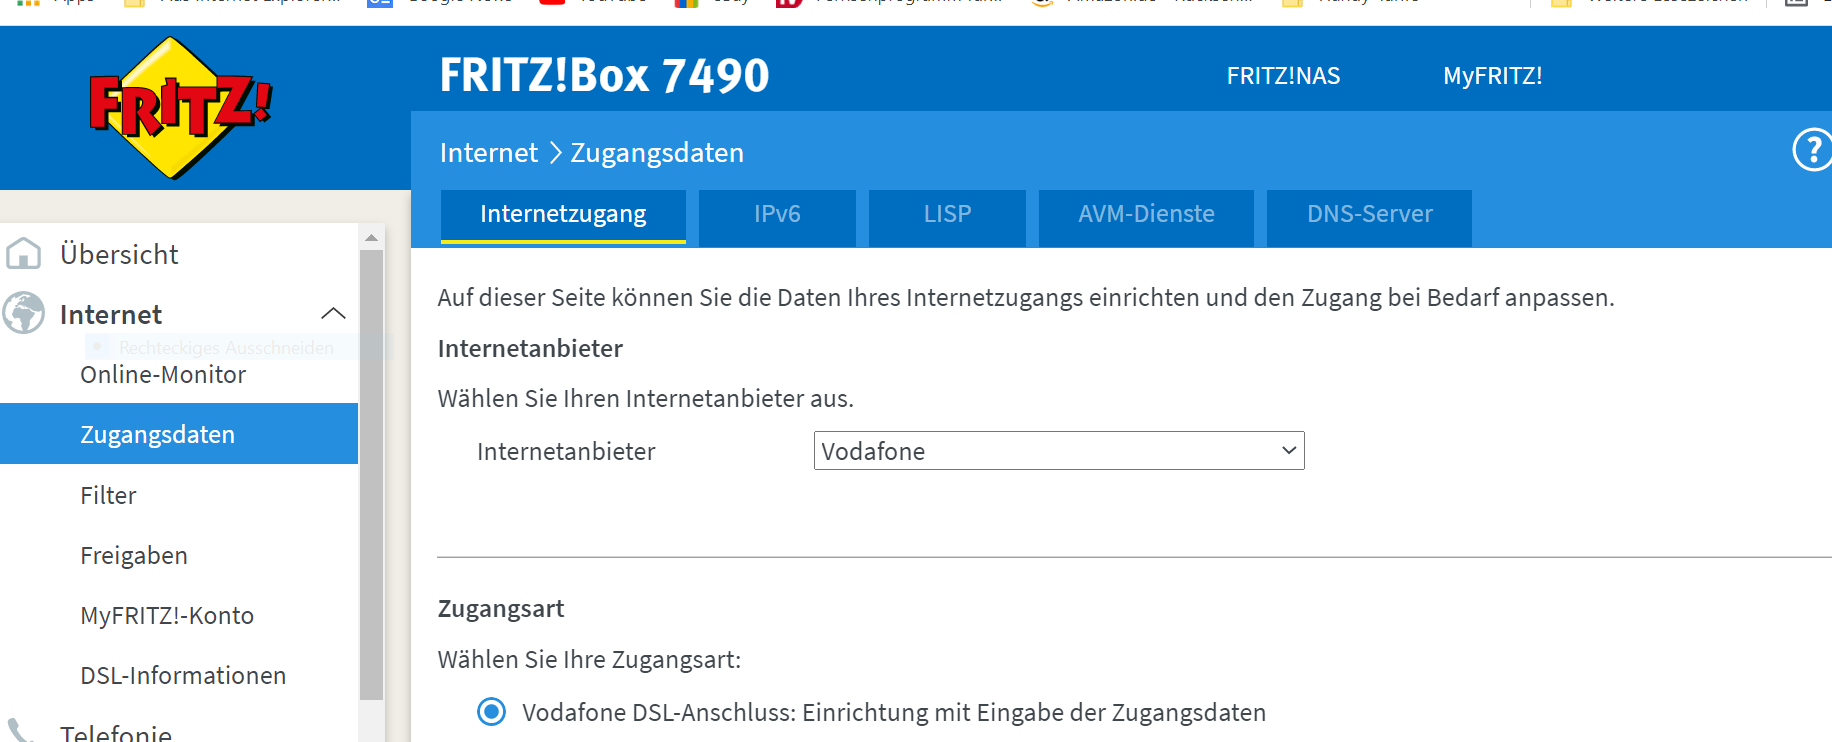This screenshot has height=742, width=1832.
Task: Click the Internet globe icon
Action: (23, 313)
